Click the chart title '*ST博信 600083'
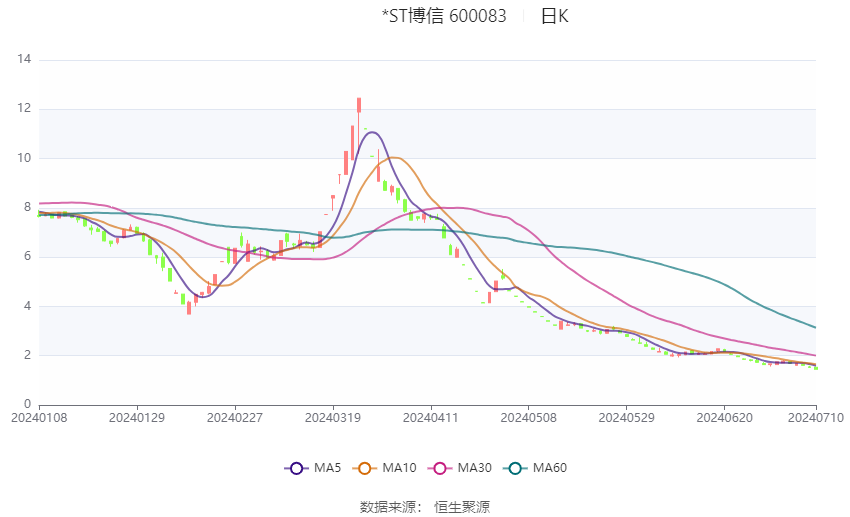This screenshot has height=517, width=850. pyautogui.click(x=444, y=16)
